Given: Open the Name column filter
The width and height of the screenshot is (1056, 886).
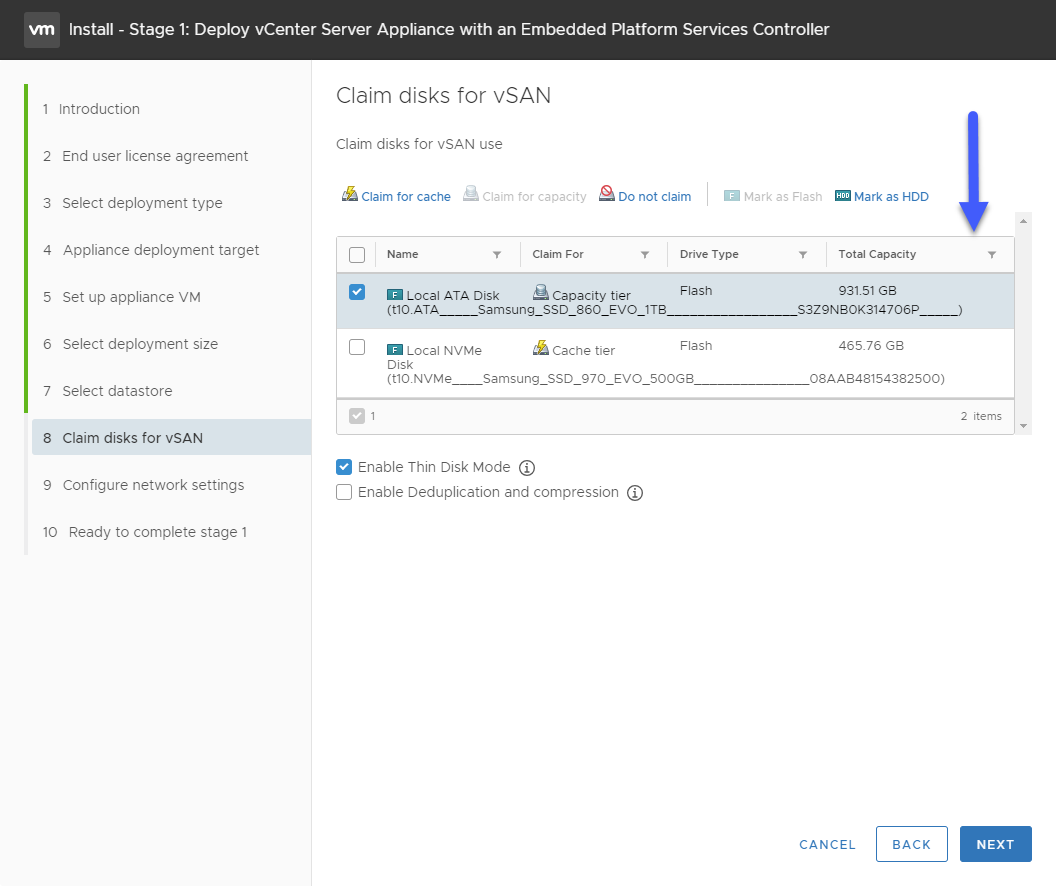Looking at the screenshot, I should coord(497,254).
